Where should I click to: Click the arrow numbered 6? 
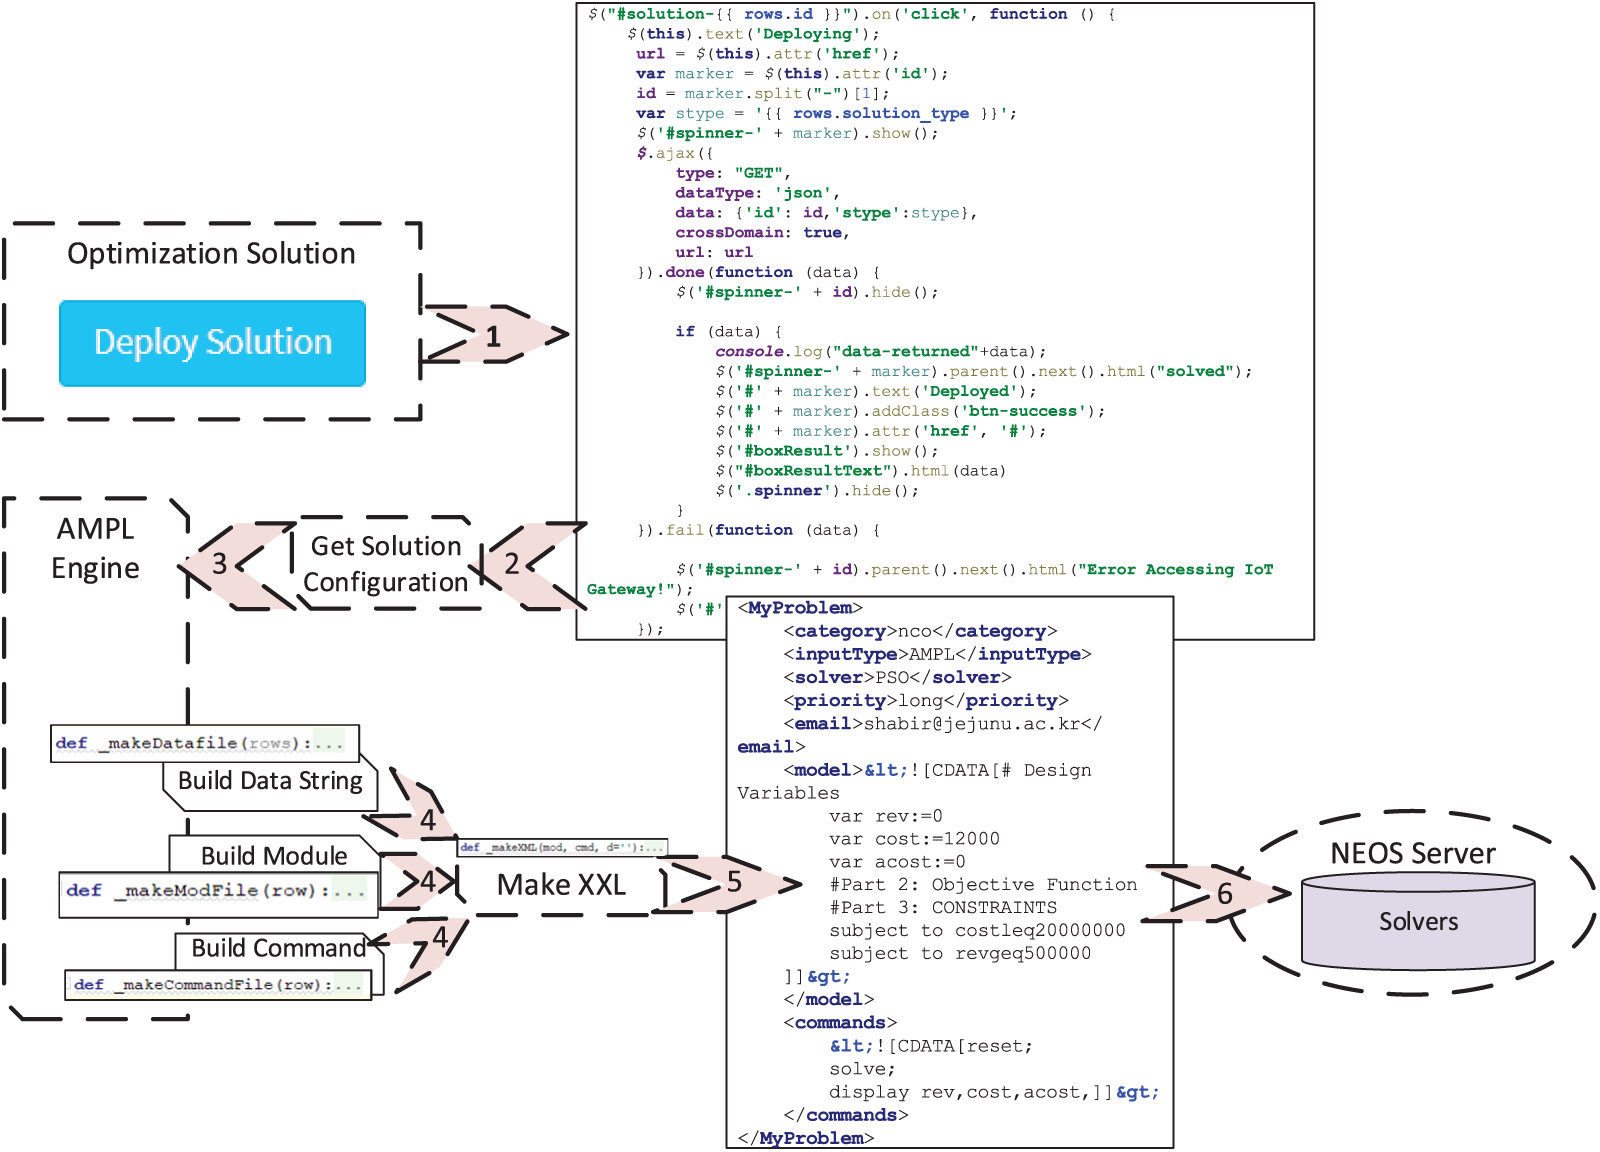pyautogui.click(x=1223, y=893)
